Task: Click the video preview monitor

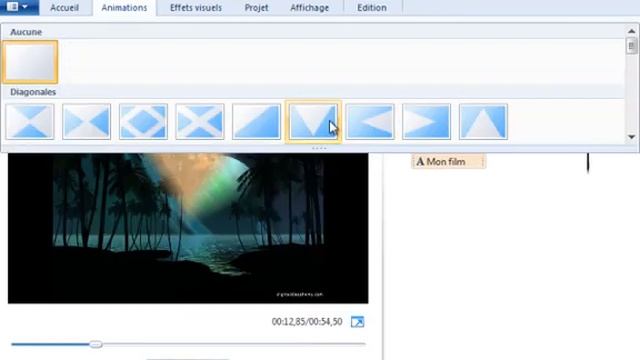Action: (x=188, y=228)
